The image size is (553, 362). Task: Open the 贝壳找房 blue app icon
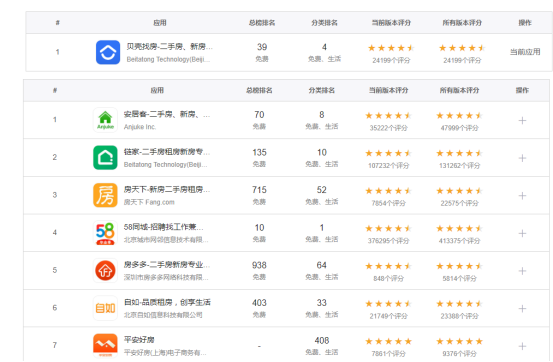[x=108, y=52]
